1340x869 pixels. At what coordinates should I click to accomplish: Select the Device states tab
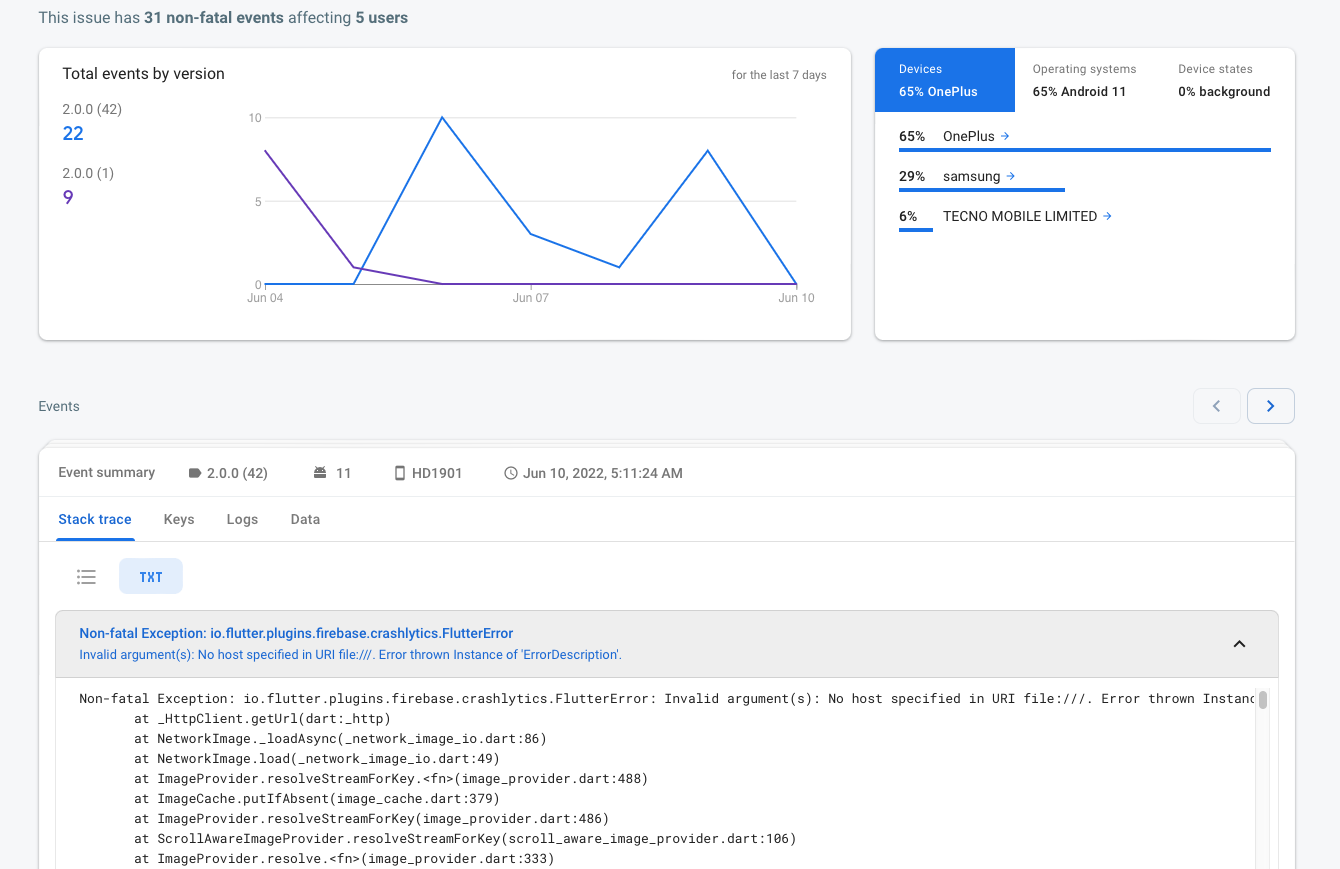tap(1224, 80)
